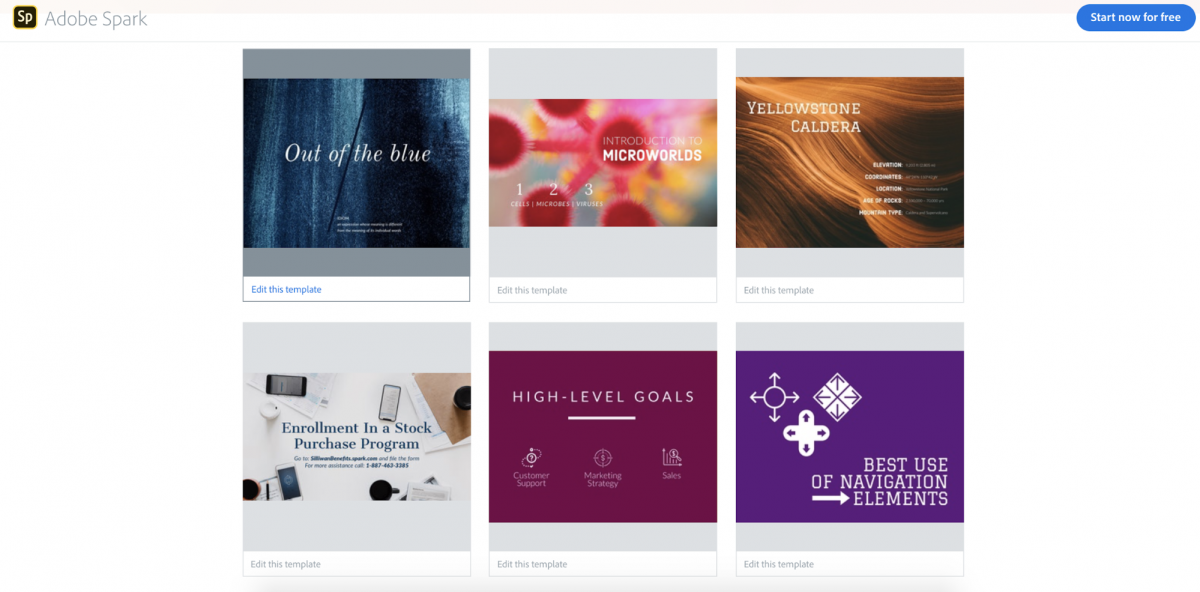Edit the High-Level Goals template
The image size is (1200, 592).
532,564
